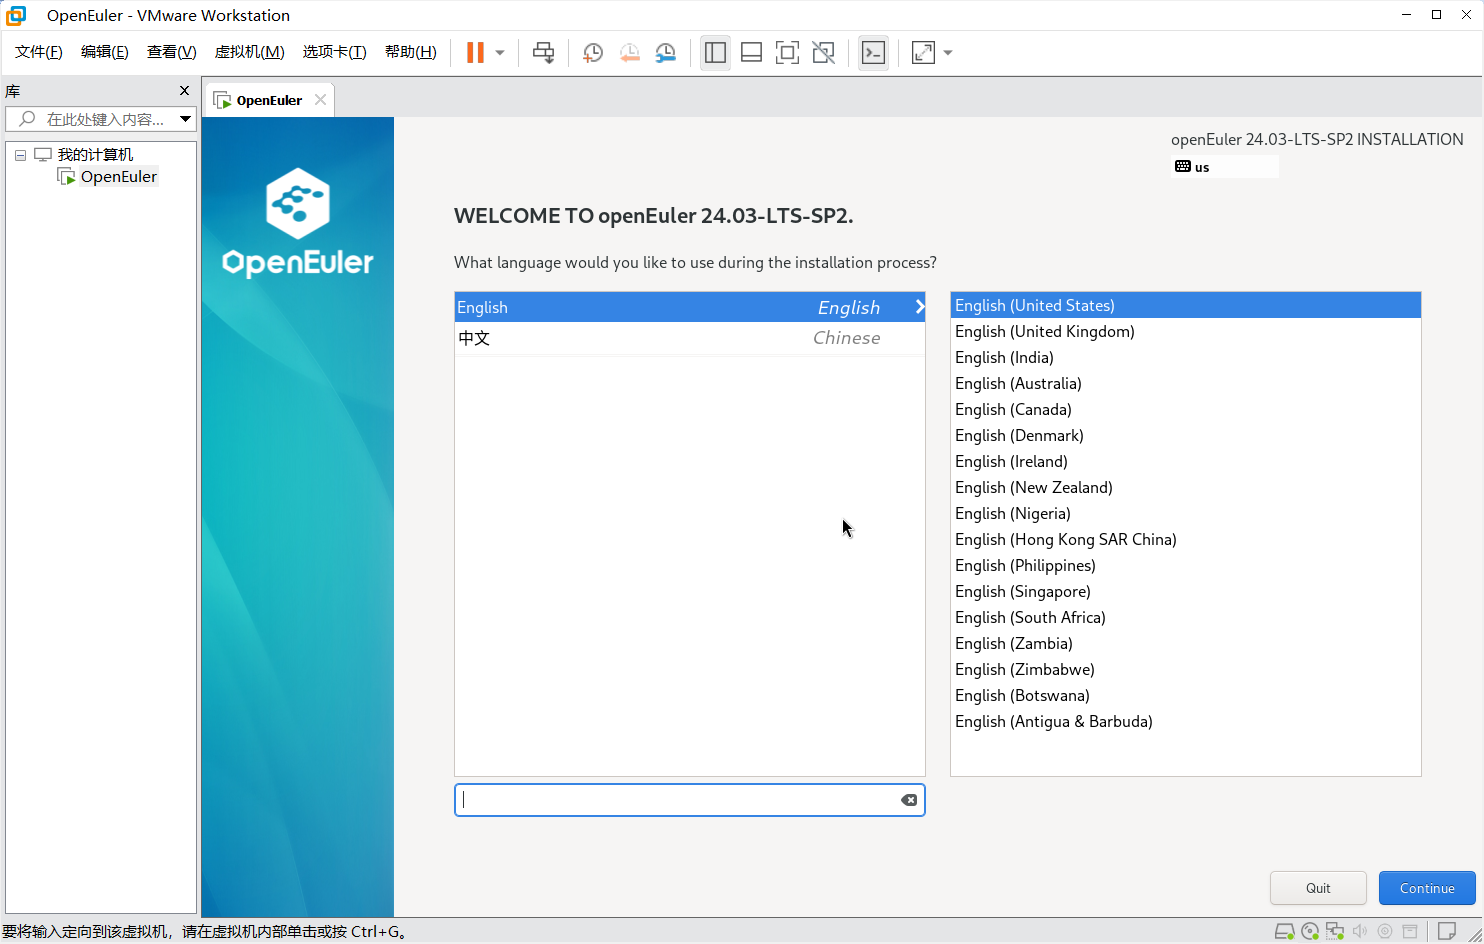Click the sound card status icon

[1360, 931]
